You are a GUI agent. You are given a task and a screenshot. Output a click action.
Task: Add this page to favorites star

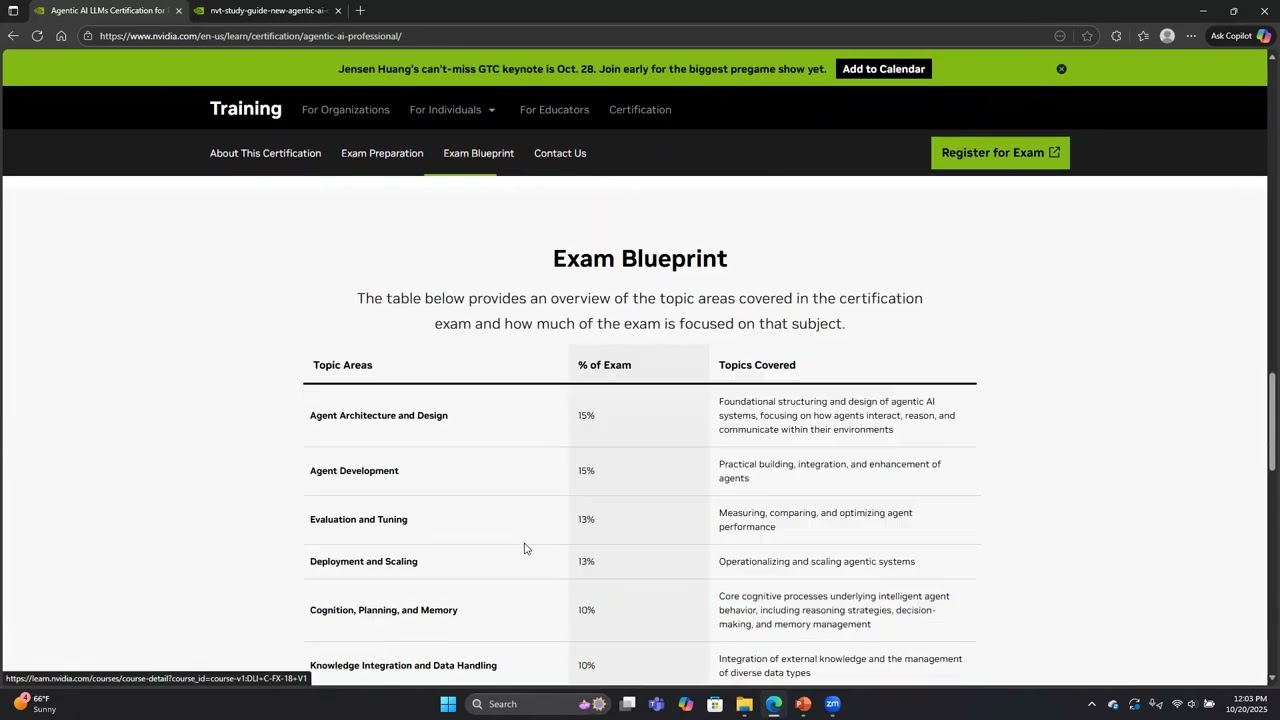click(x=1087, y=36)
